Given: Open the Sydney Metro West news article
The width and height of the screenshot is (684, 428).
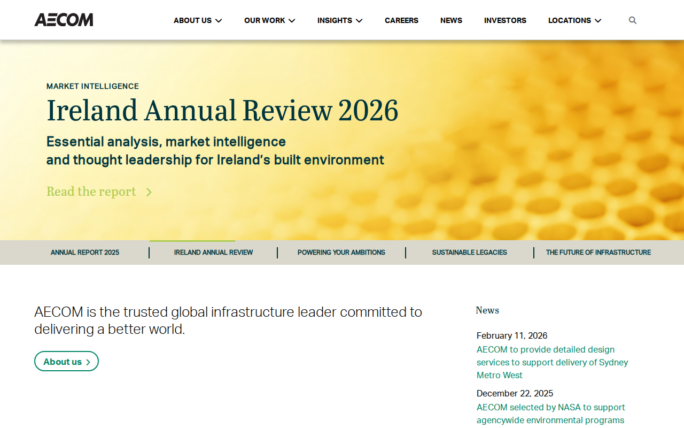Looking at the screenshot, I should coord(552,362).
